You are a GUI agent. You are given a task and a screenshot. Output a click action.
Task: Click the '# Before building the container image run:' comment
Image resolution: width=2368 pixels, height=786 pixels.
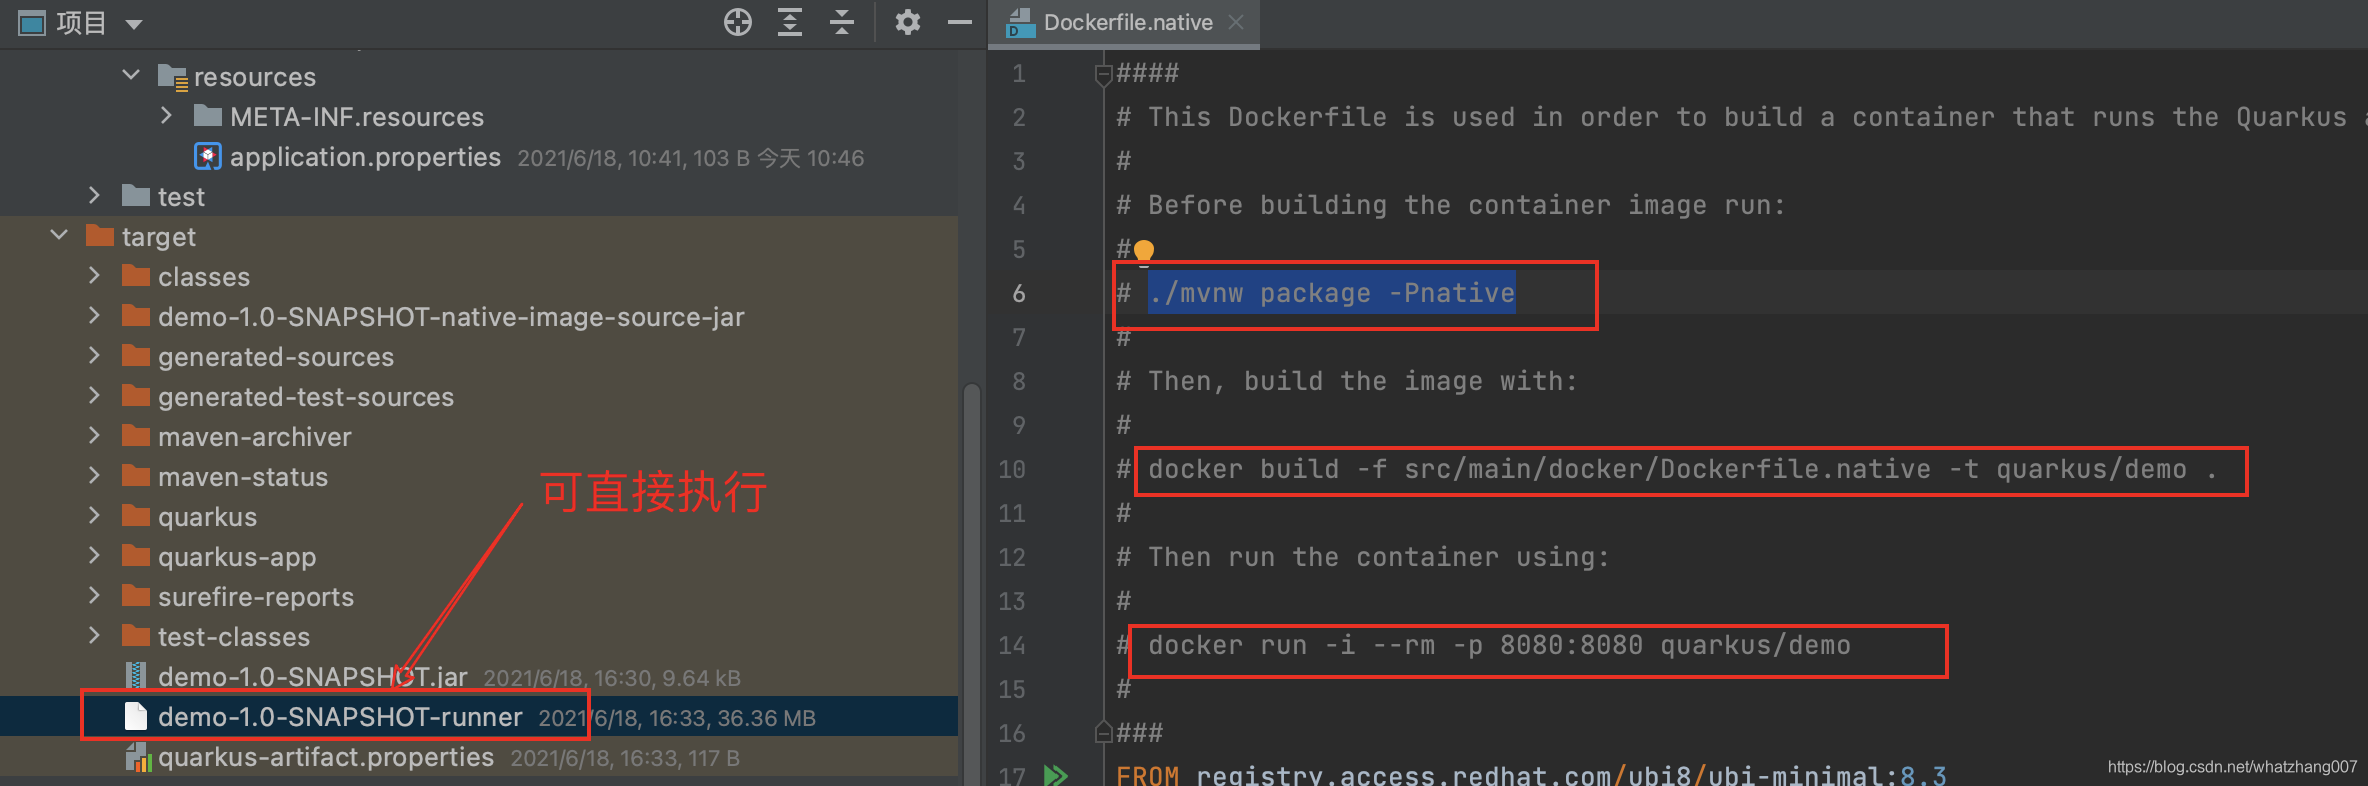pyautogui.click(x=1450, y=205)
